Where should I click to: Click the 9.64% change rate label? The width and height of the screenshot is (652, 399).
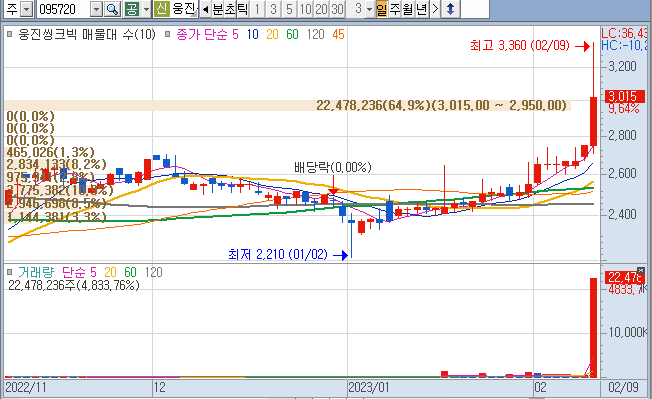tap(624, 109)
